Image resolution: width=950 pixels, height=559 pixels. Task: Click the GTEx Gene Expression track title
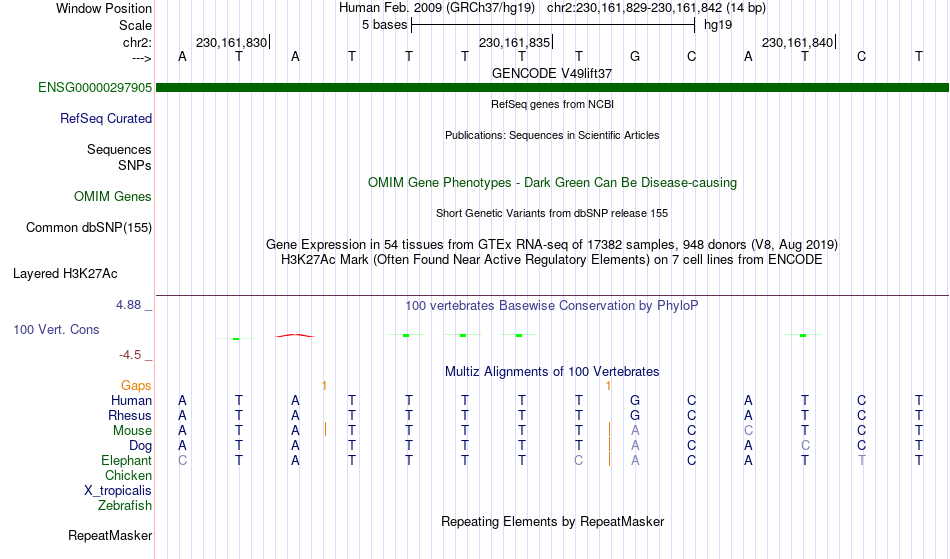point(552,245)
